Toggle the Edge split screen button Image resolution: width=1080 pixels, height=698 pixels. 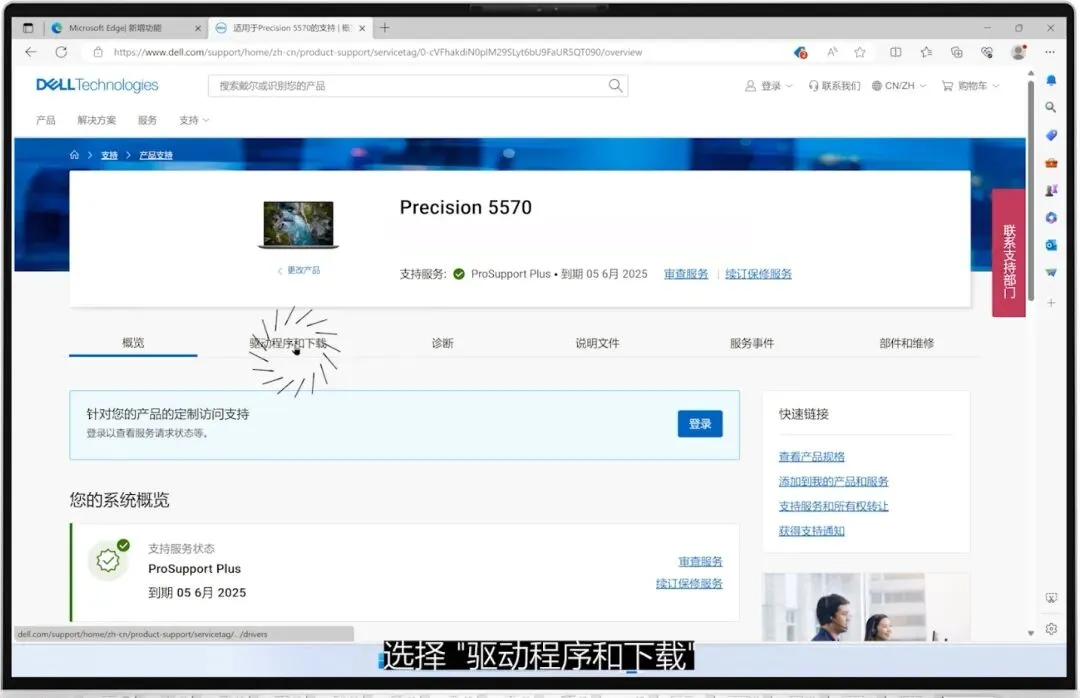click(894, 51)
